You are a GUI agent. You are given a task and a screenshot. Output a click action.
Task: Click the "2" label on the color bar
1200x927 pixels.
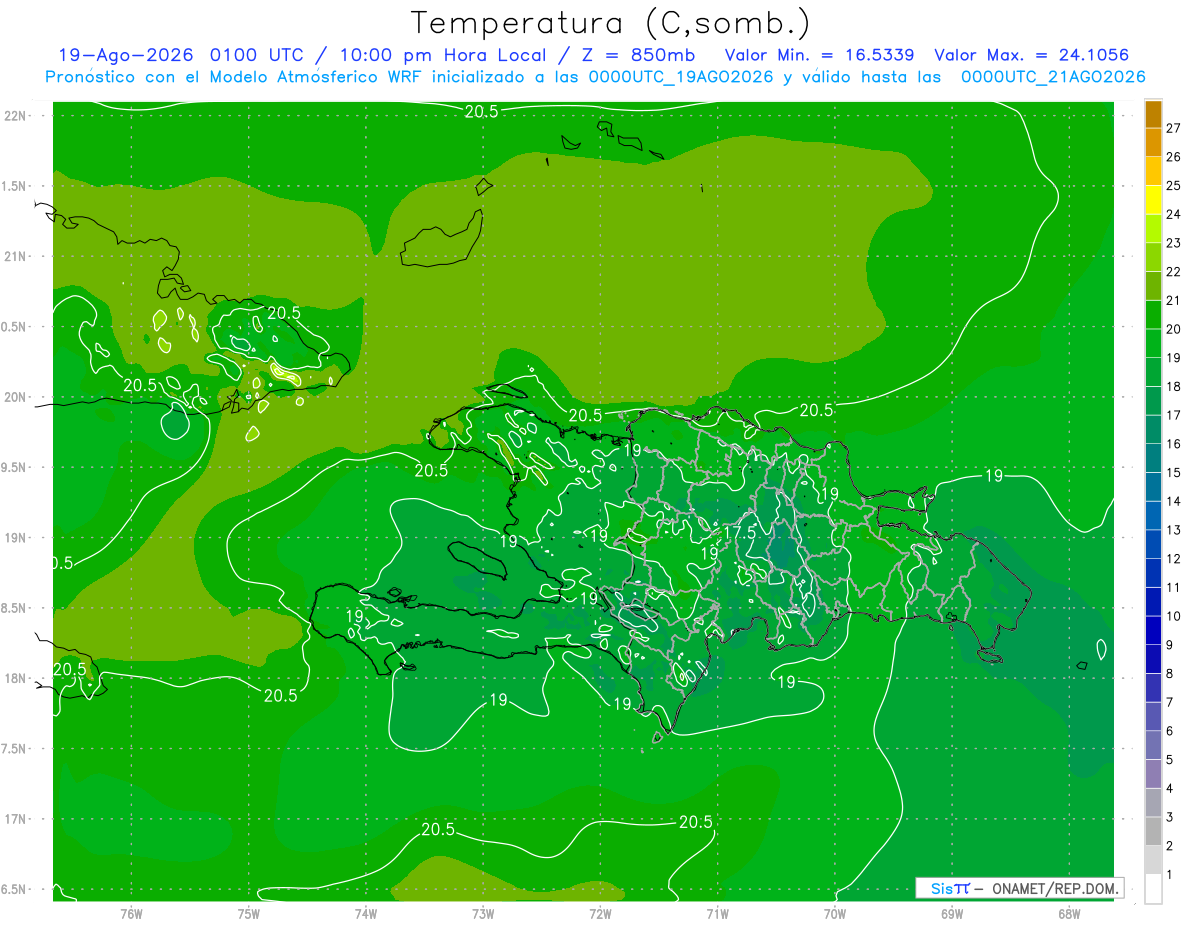coord(1170,846)
